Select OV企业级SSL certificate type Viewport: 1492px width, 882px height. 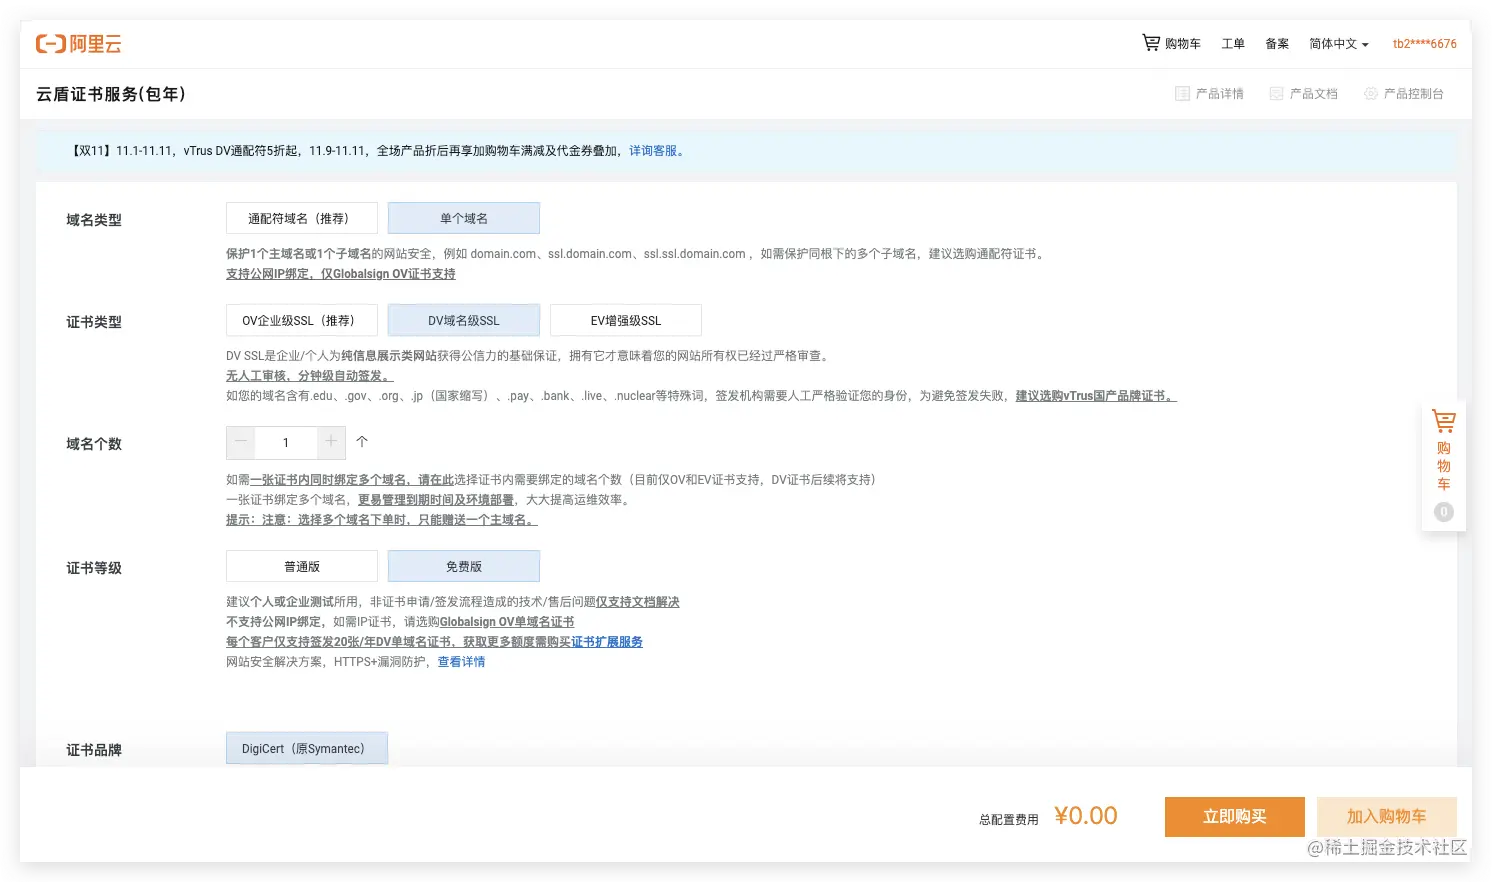point(302,320)
